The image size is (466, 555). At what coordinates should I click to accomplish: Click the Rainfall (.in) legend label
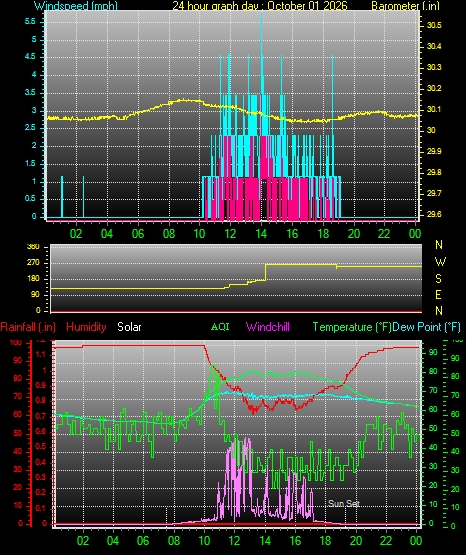pos(28,327)
